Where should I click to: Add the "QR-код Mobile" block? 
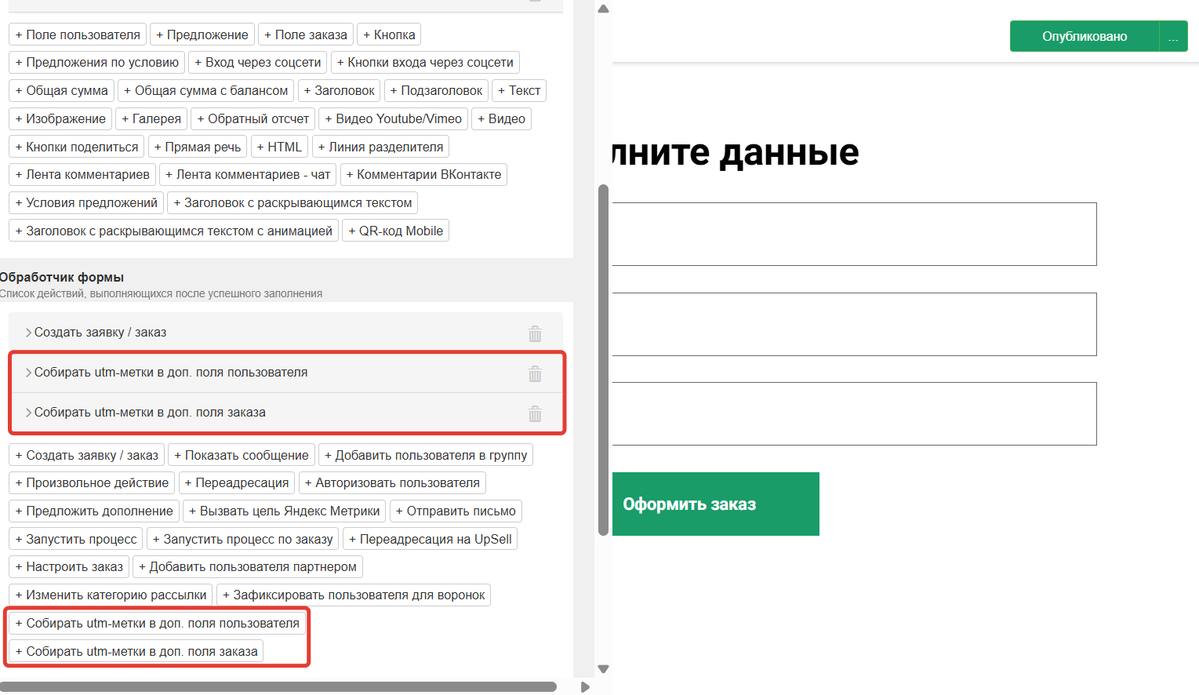(397, 229)
